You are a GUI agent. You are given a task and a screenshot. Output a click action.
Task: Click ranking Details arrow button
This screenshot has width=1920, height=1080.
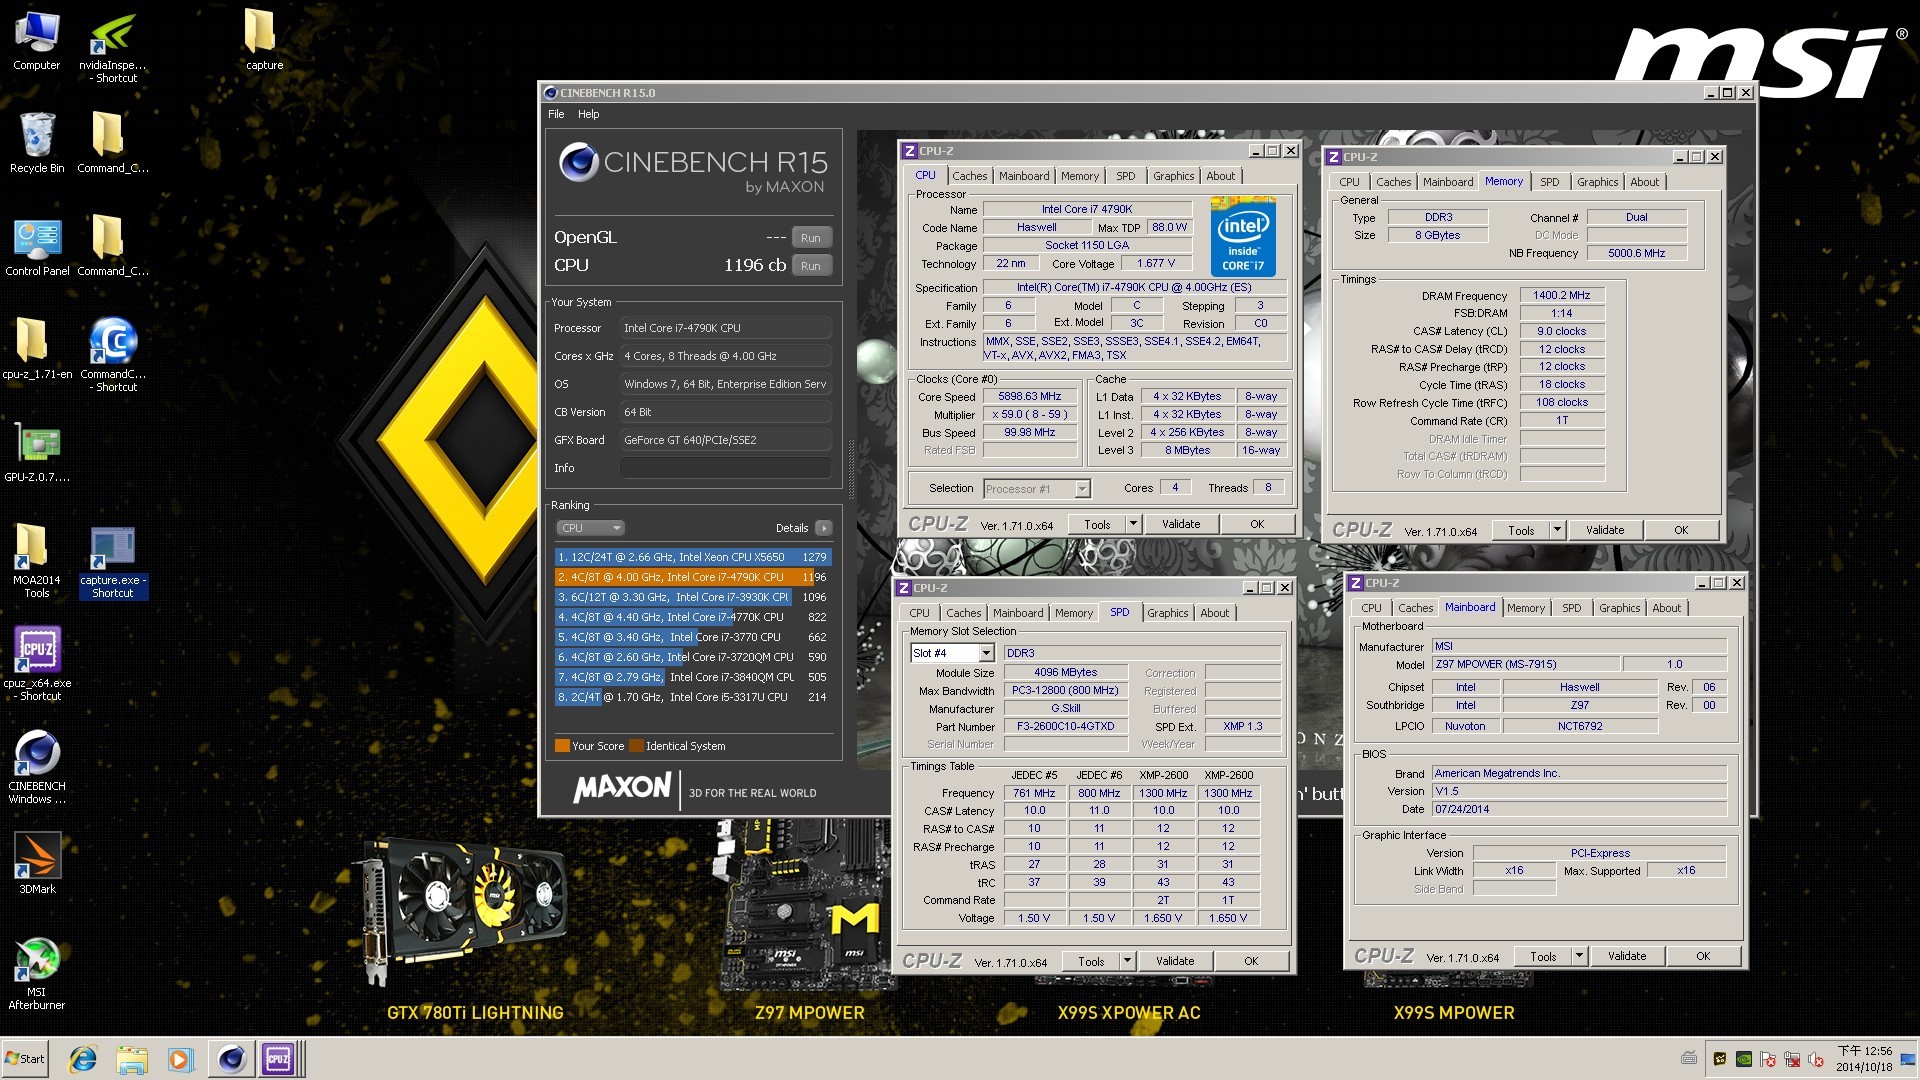pyautogui.click(x=823, y=528)
